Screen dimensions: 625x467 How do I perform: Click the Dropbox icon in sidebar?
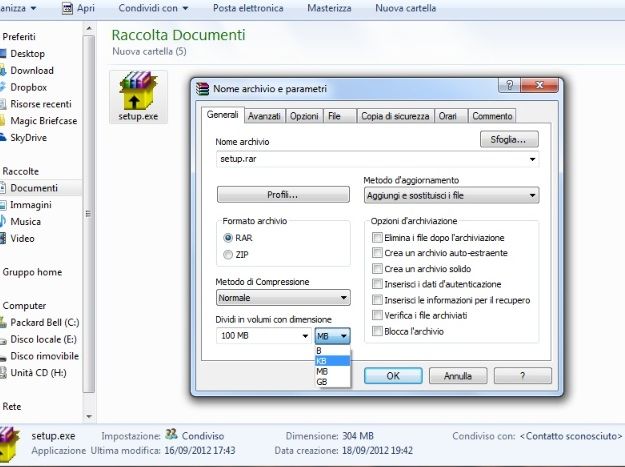[4, 87]
